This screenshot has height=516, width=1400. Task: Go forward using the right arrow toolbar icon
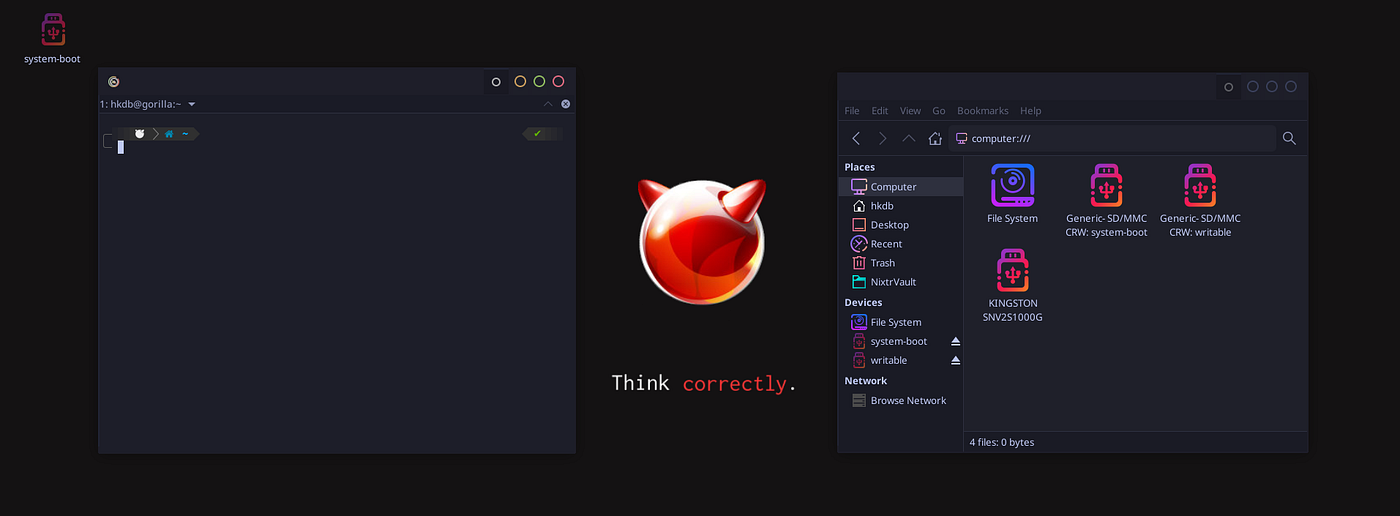coord(882,138)
